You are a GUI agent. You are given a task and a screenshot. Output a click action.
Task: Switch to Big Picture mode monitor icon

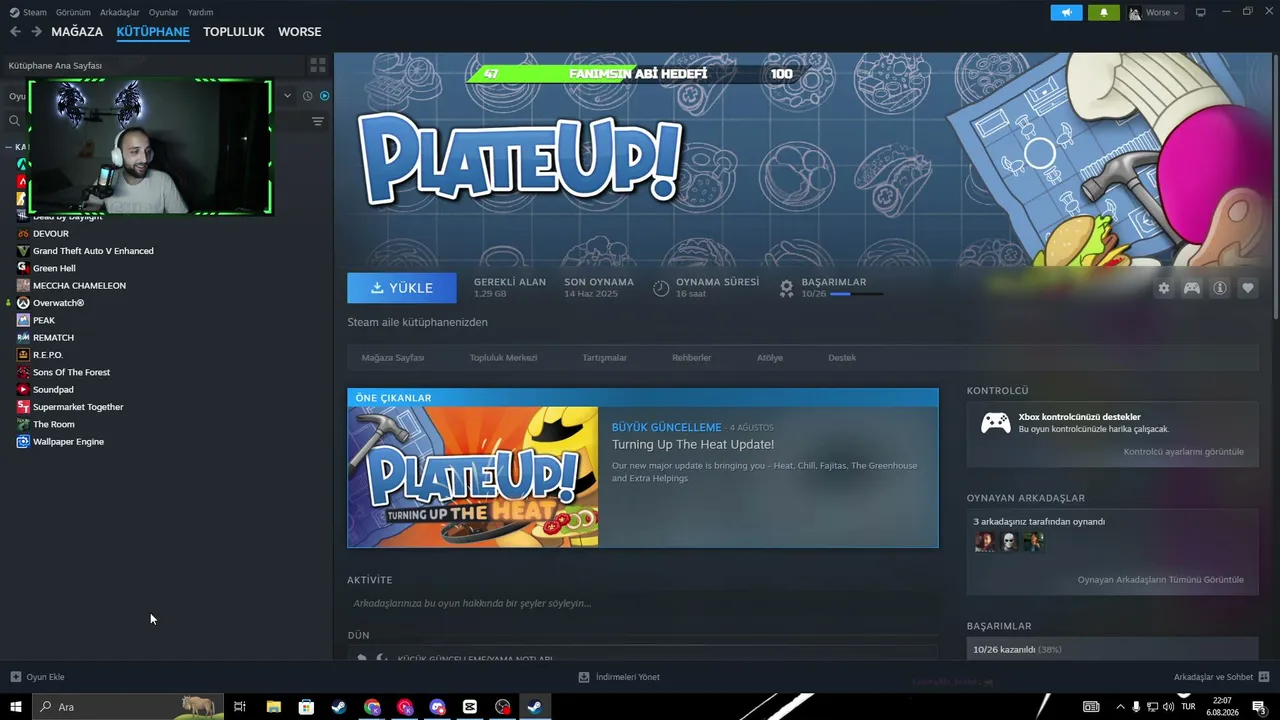(x=1201, y=12)
